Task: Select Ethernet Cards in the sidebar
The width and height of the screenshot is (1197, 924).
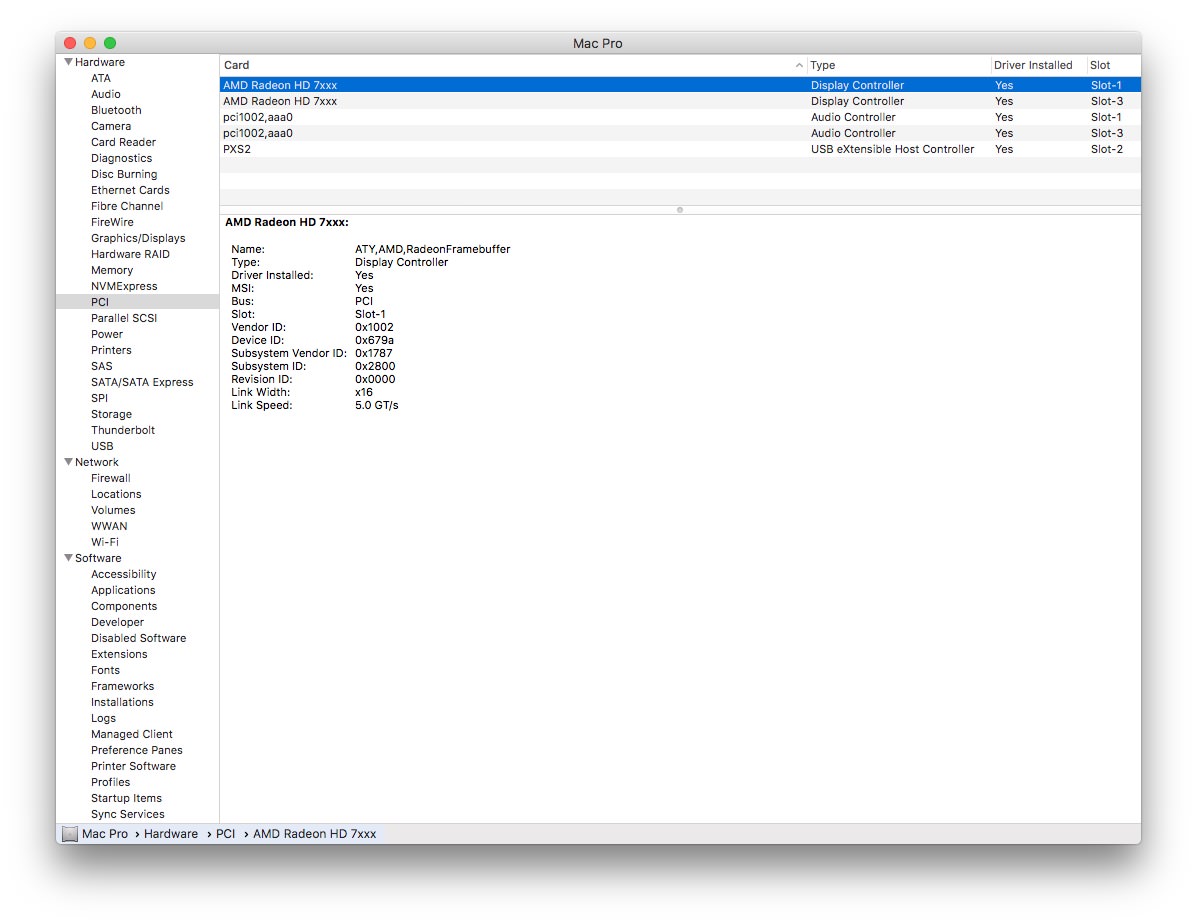Action: point(130,190)
